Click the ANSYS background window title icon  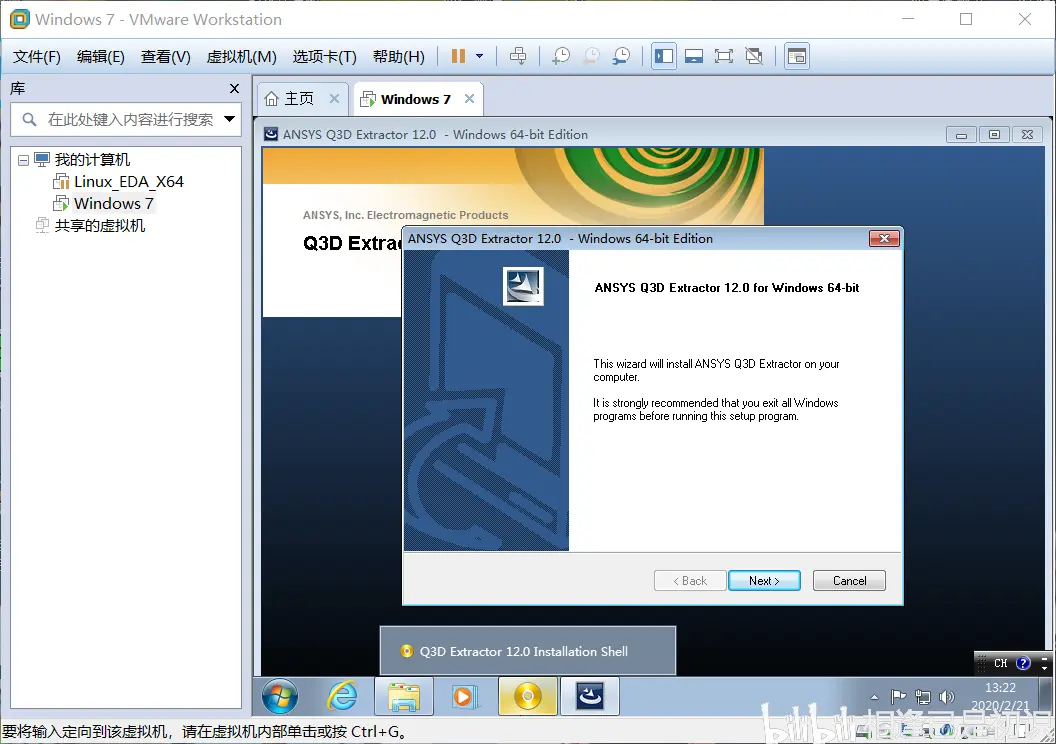coord(271,134)
